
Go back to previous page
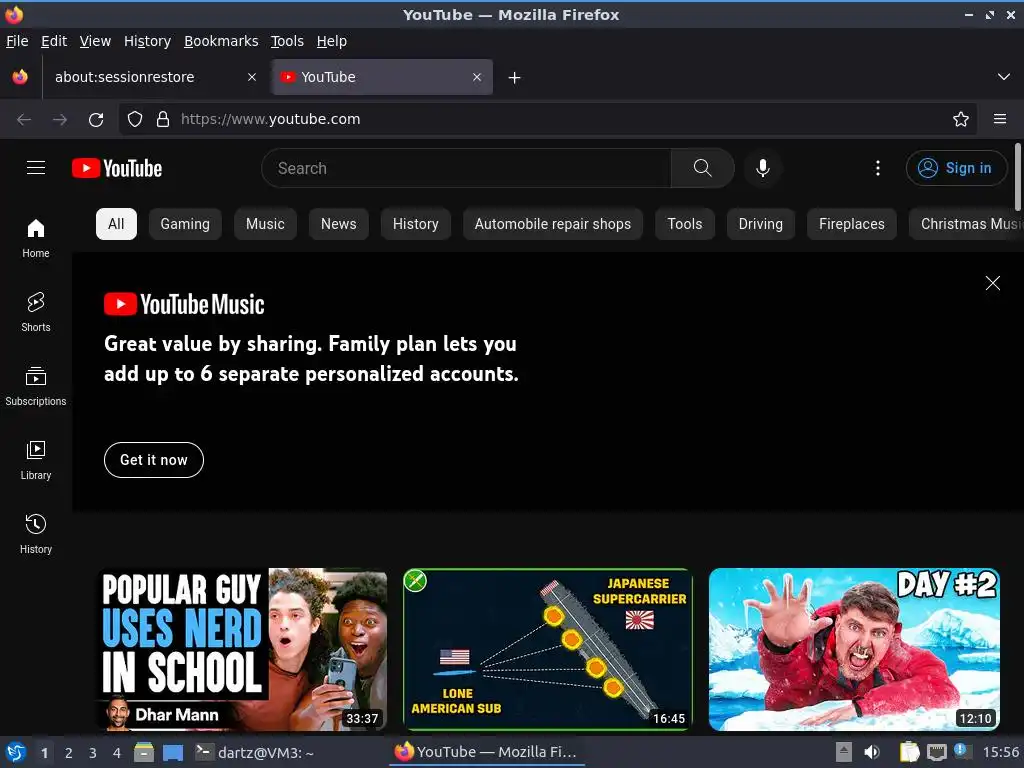(24, 120)
